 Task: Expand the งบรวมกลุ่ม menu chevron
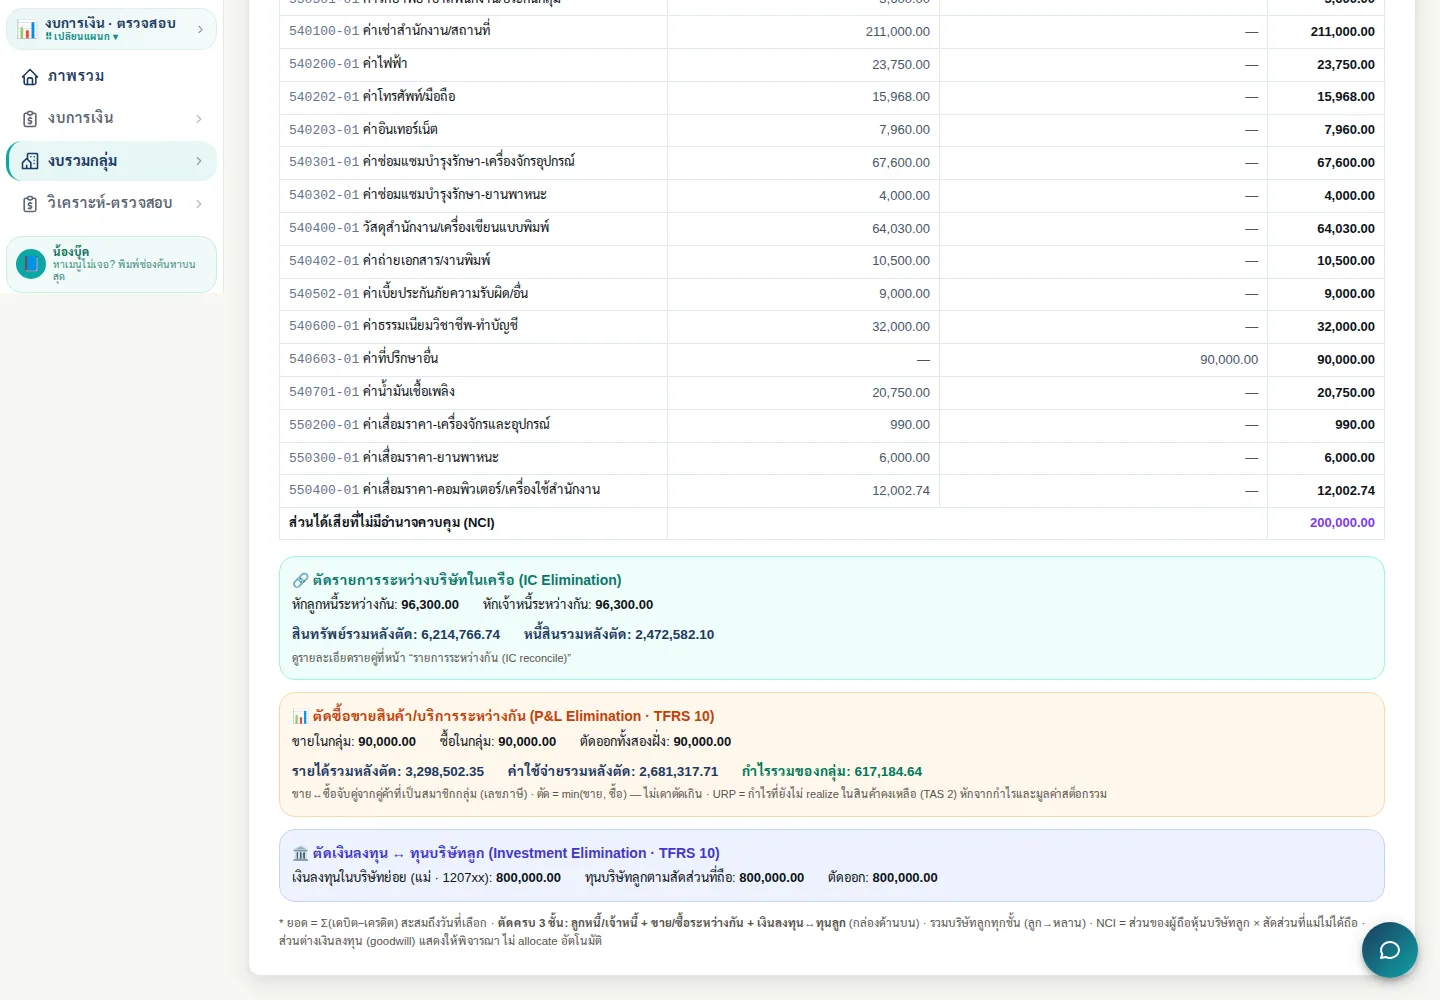coord(199,161)
